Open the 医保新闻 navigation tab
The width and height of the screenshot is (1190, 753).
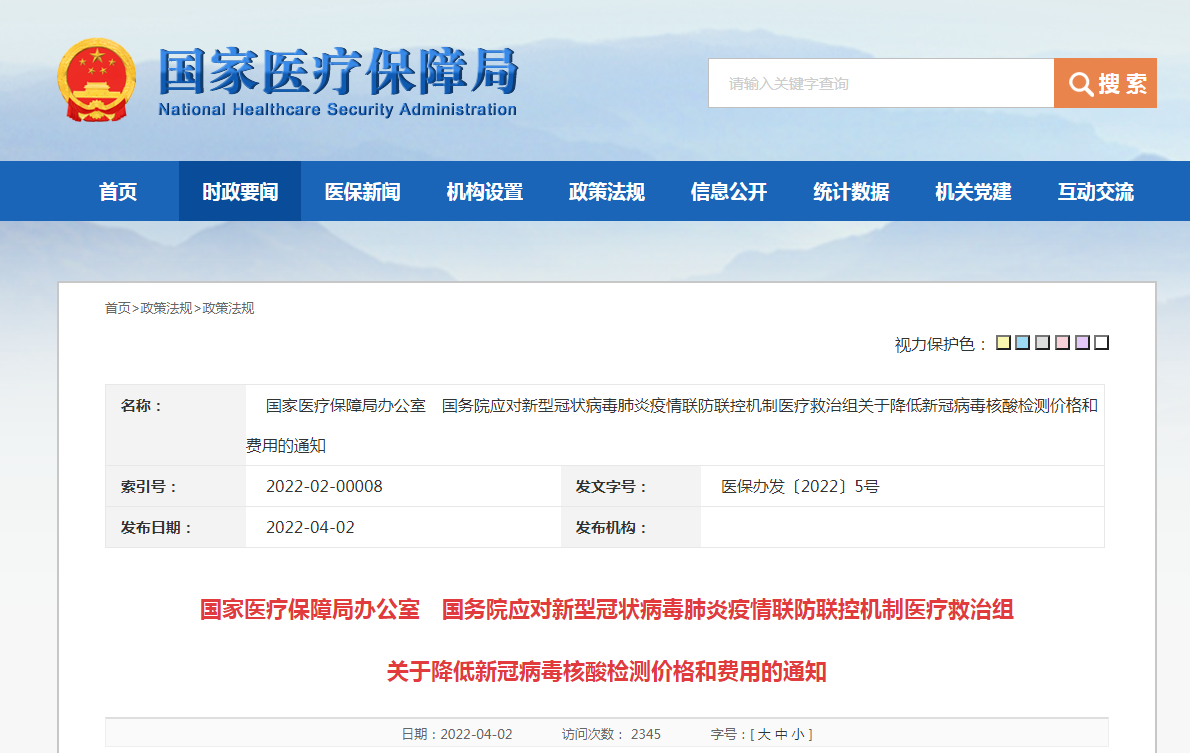362,191
